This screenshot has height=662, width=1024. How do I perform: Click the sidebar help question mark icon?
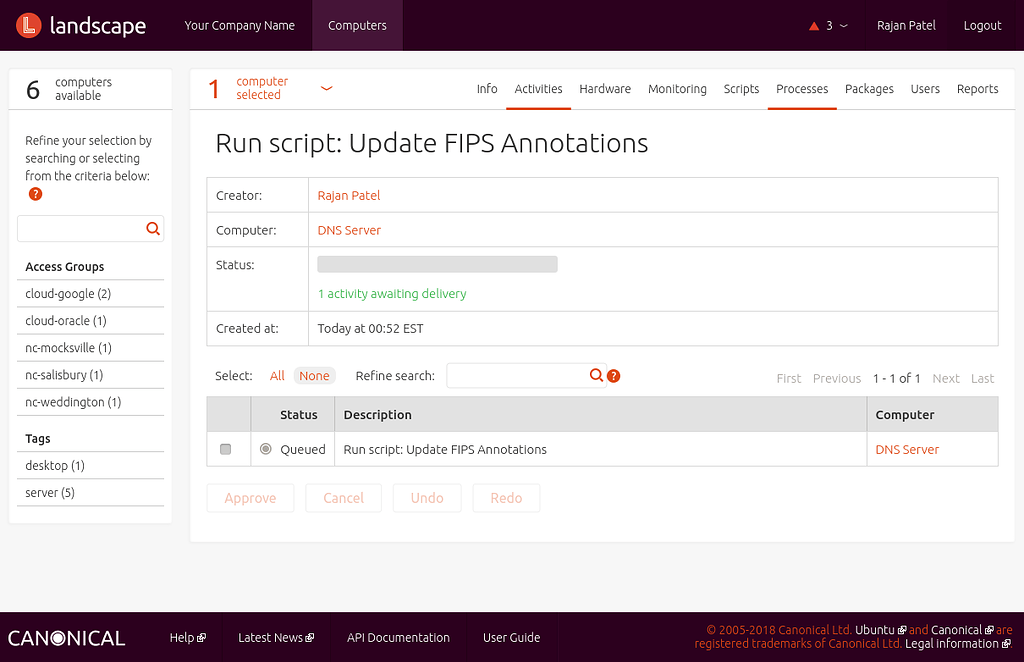[35, 194]
